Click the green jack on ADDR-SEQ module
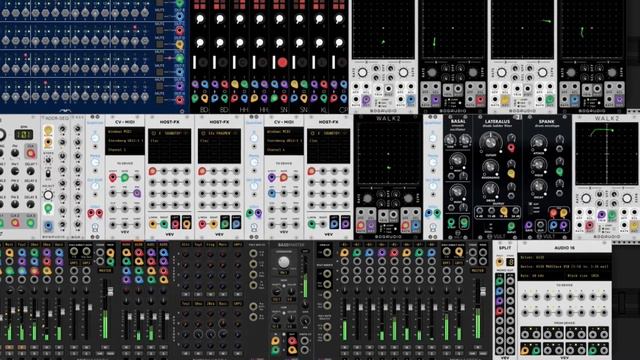This screenshot has width=640, height=360. pyautogui.click(x=48, y=209)
